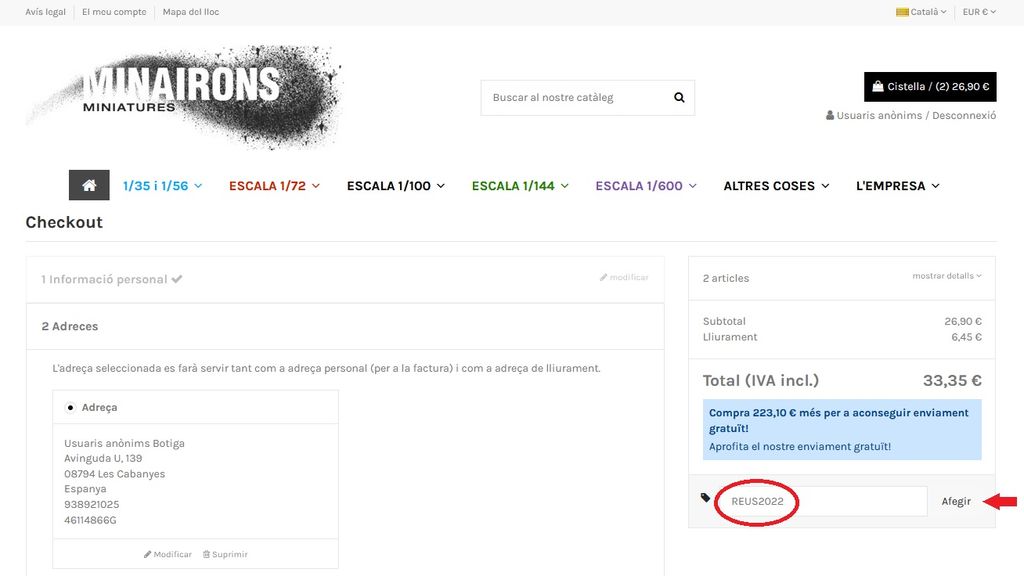Open the EUR € currency dropdown
Image resolution: width=1024 pixels, height=576 pixels.
click(x=979, y=12)
